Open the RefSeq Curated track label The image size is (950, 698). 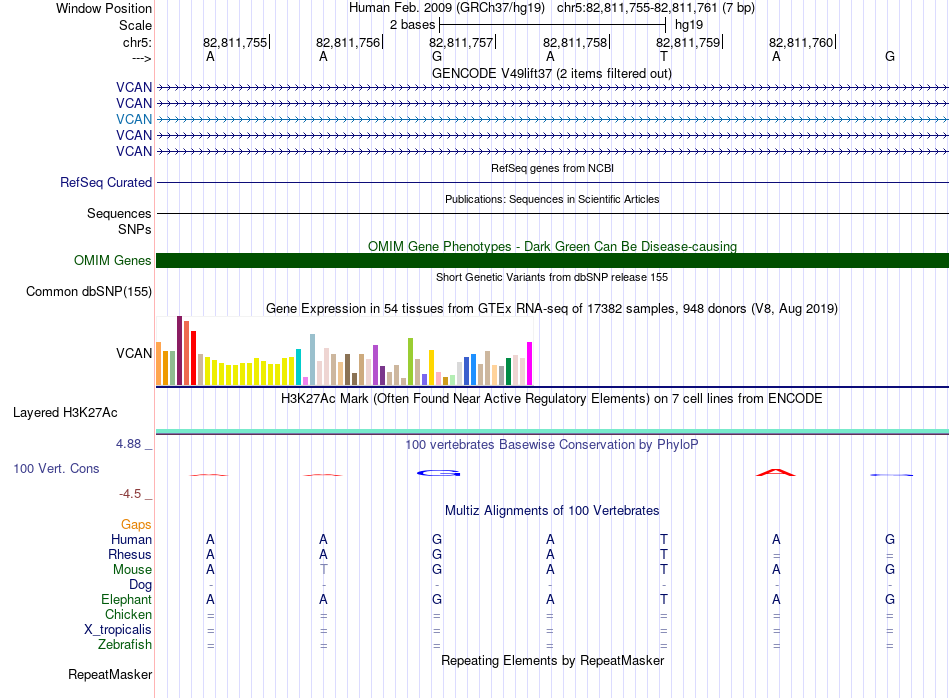point(106,182)
